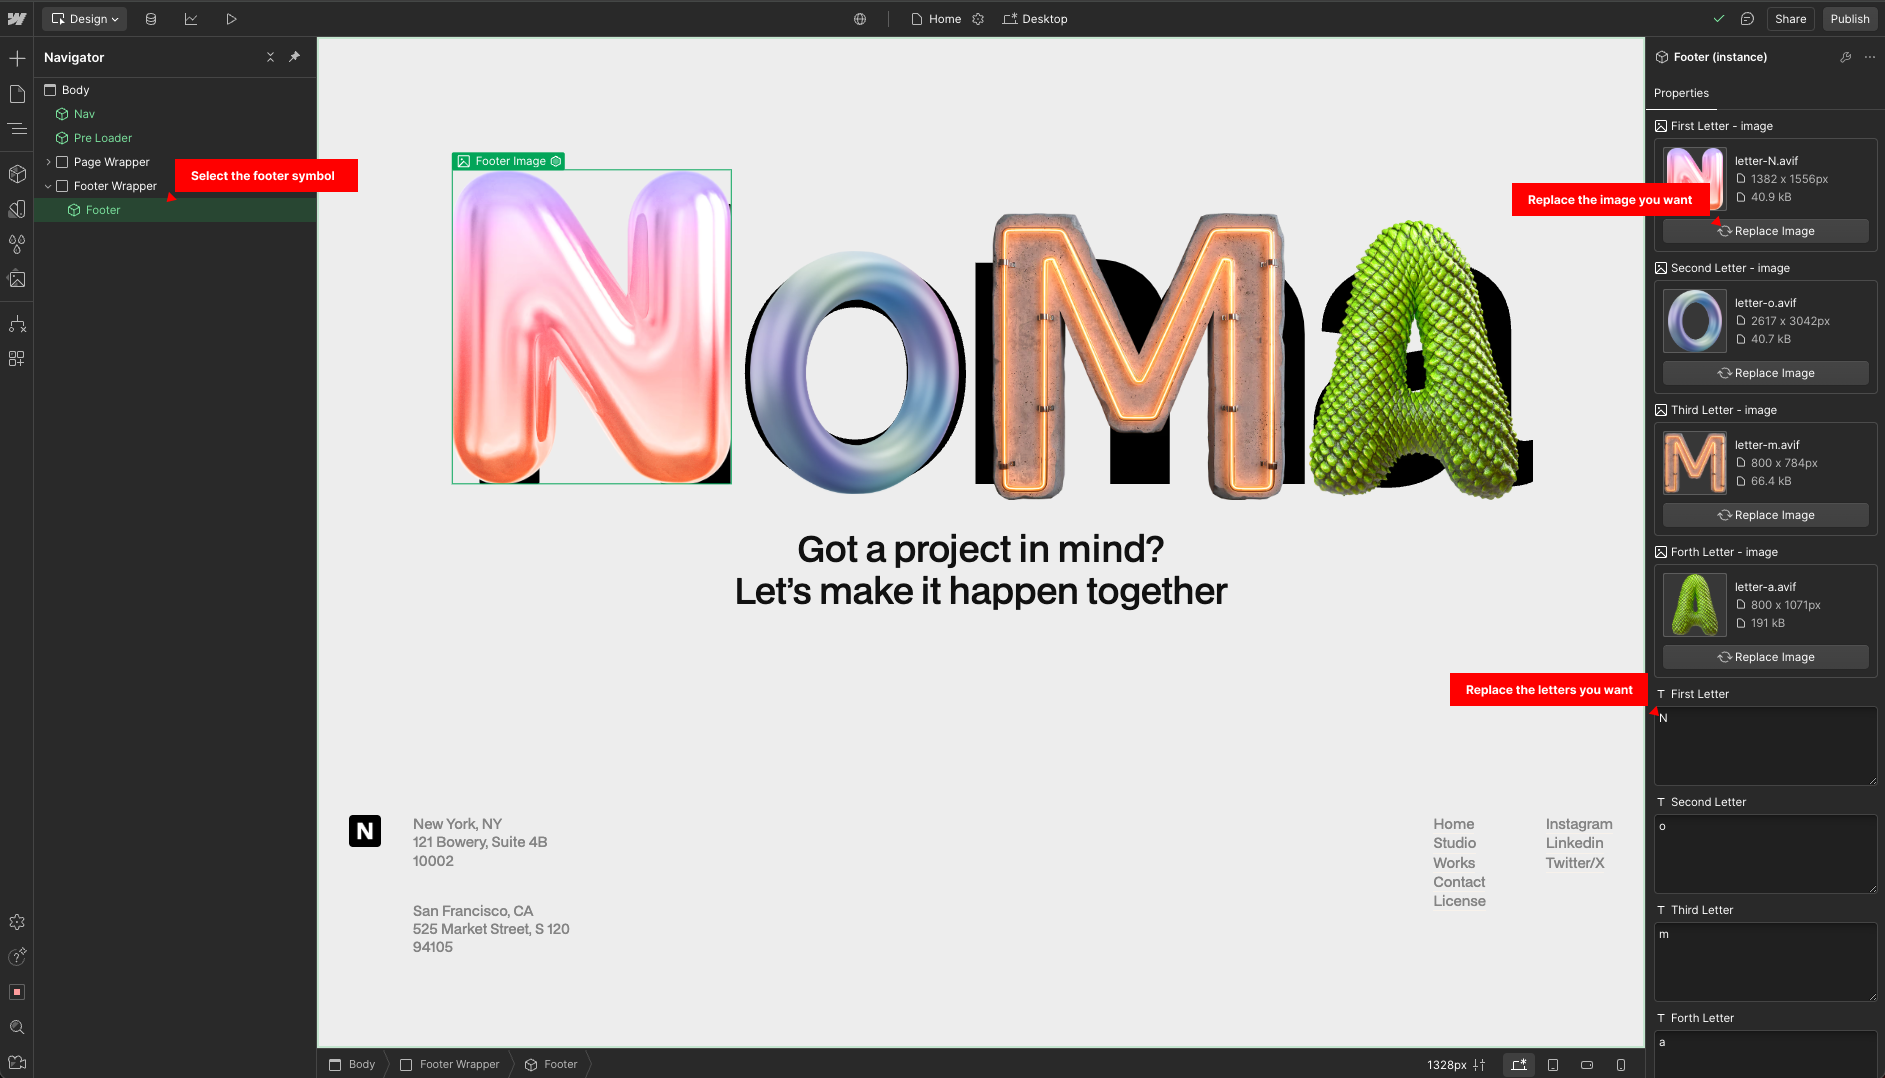This screenshot has width=1885, height=1078.
Task: Open Home page settings gear
Action: pyautogui.click(x=978, y=19)
